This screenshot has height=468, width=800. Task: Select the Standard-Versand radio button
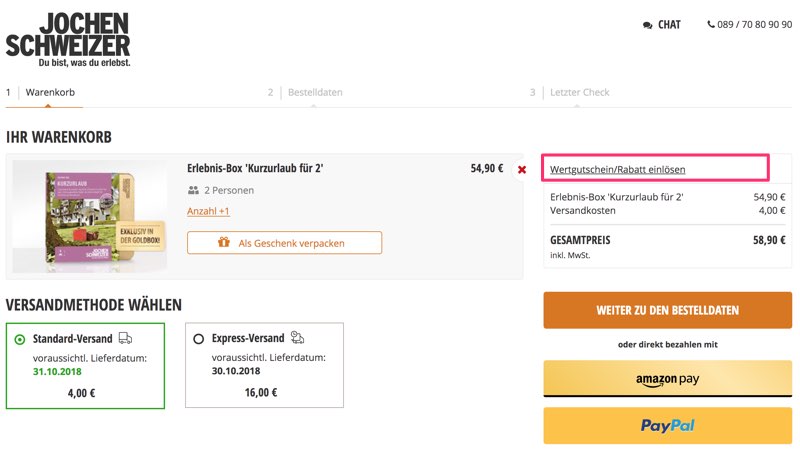click(x=20, y=339)
